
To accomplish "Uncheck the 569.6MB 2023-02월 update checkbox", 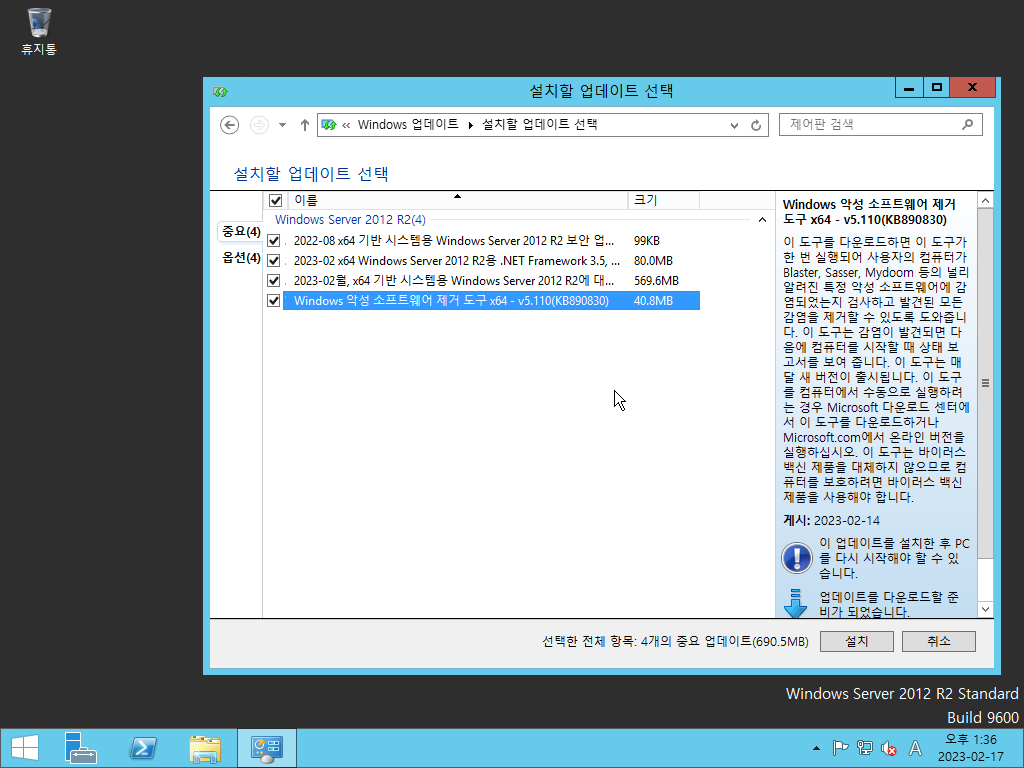I will [274, 281].
